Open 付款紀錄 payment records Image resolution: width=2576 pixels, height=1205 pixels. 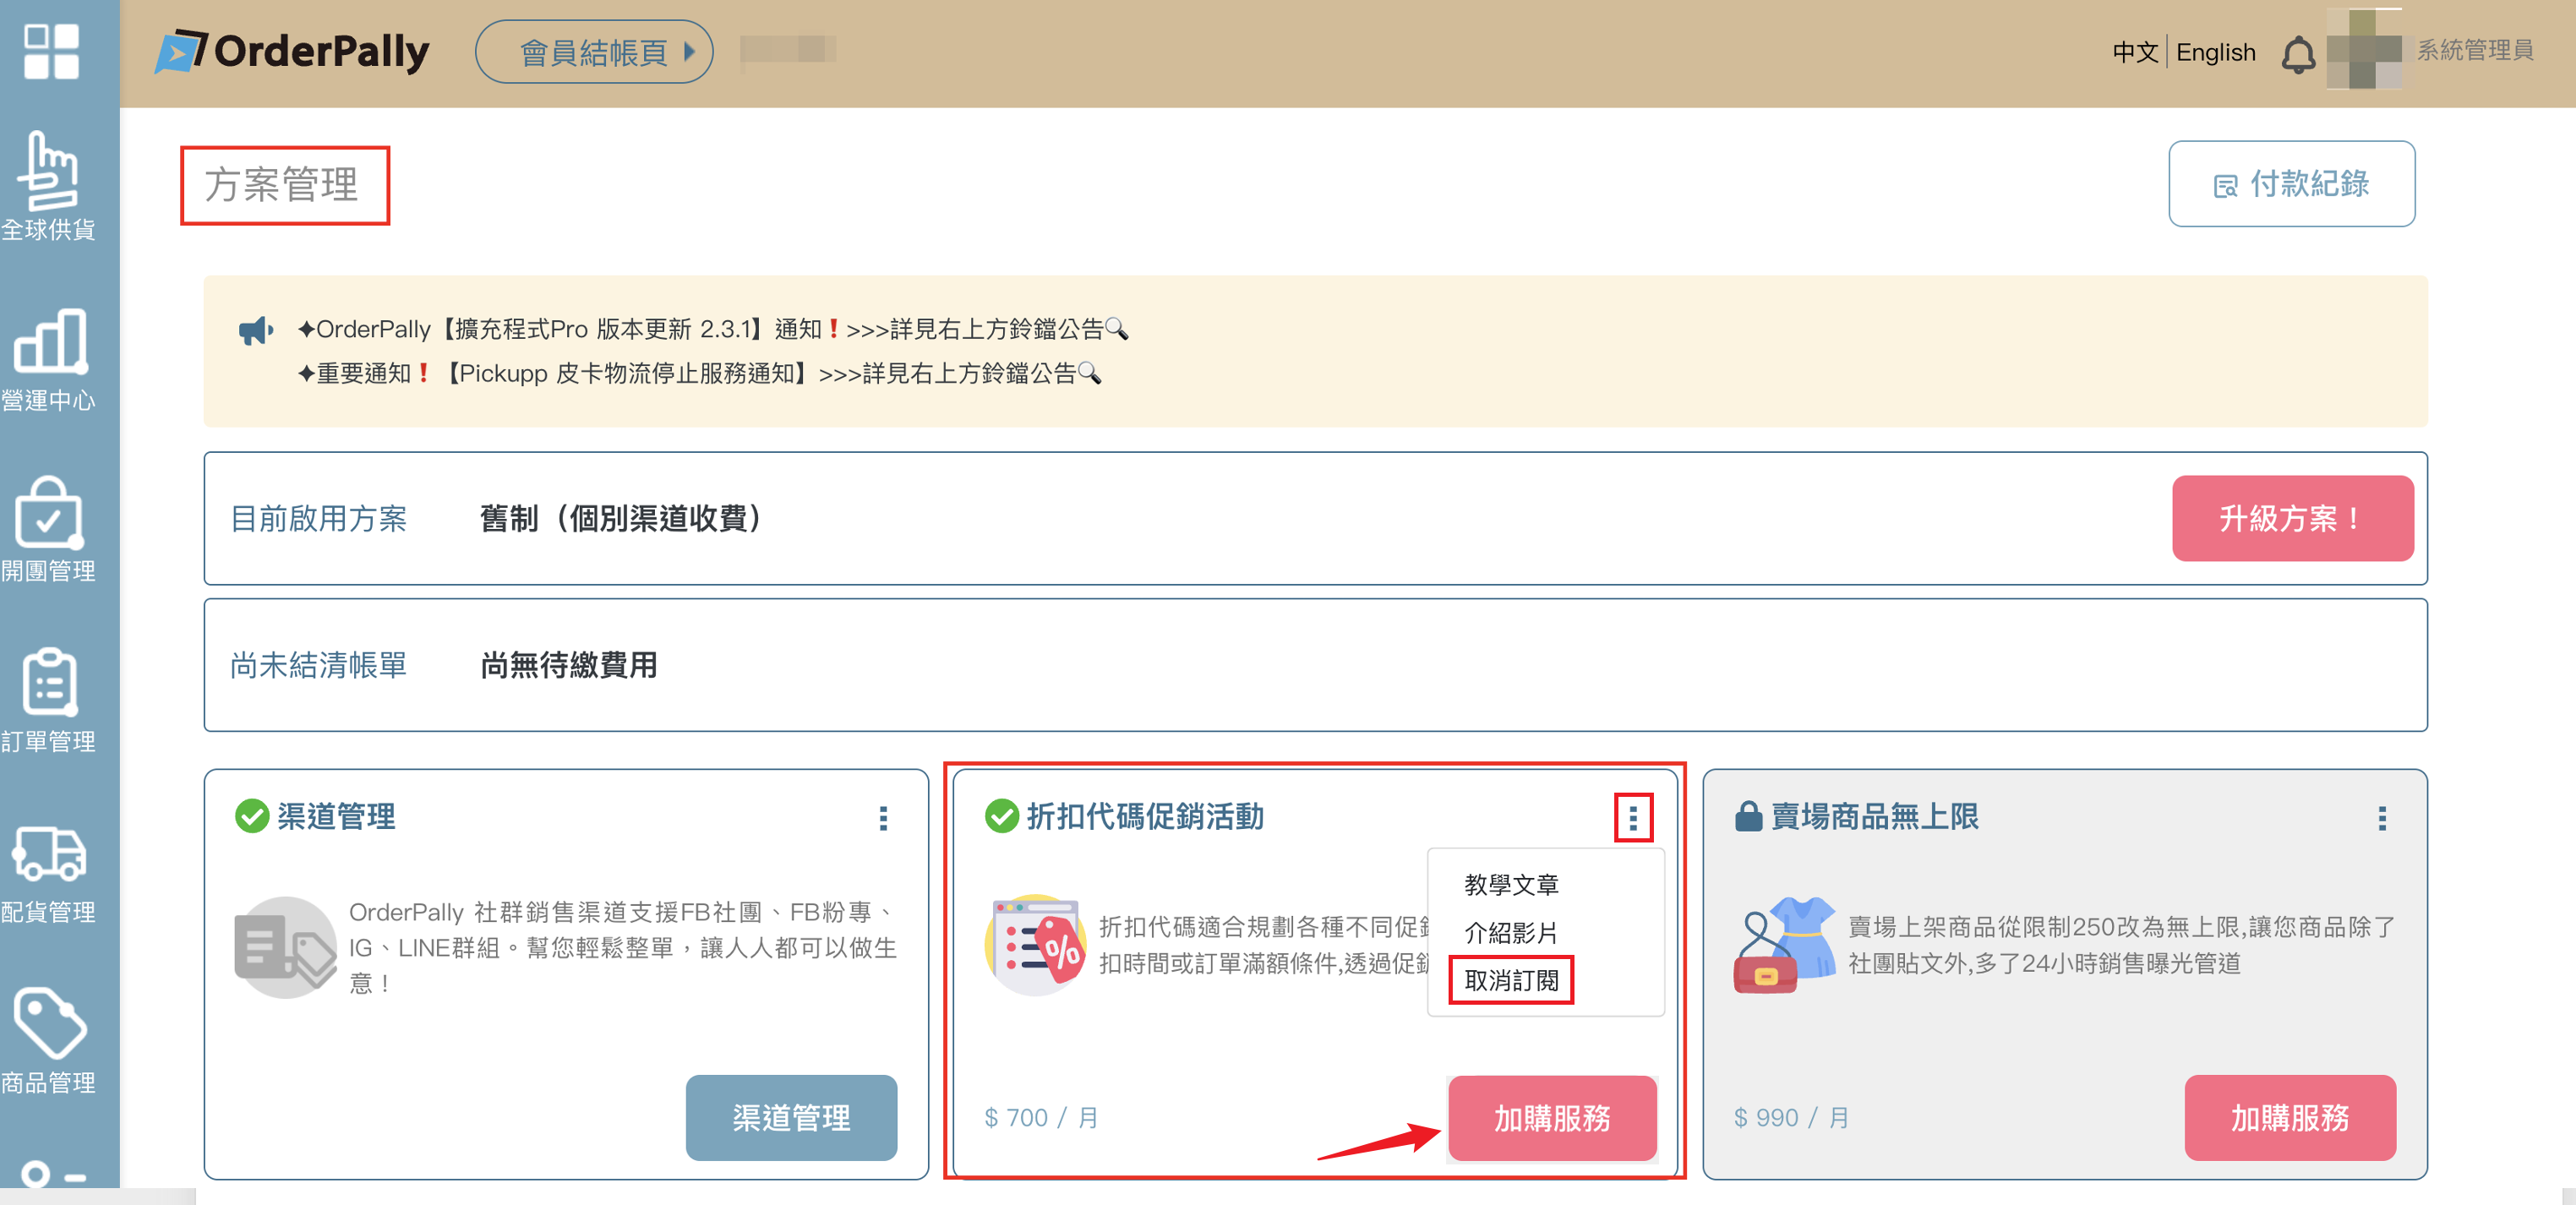pyautogui.click(x=2291, y=184)
